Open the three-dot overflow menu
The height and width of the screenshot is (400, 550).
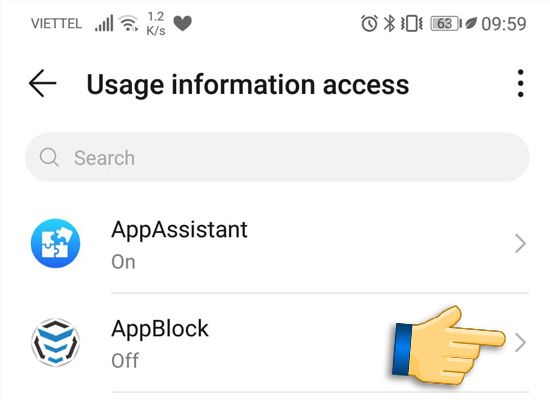pyautogui.click(x=521, y=83)
